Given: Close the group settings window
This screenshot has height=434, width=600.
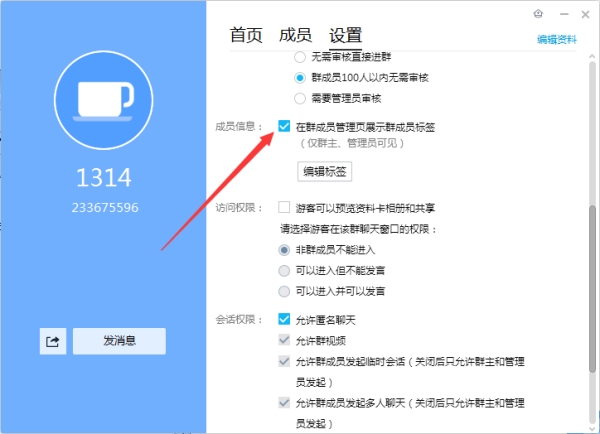Looking at the screenshot, I should [585, 15].
